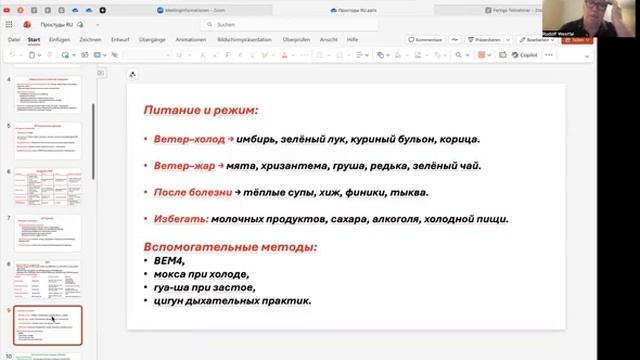Click the Präsentieren button
Screen dimensions: 640x360
click(x=484, y=40)
